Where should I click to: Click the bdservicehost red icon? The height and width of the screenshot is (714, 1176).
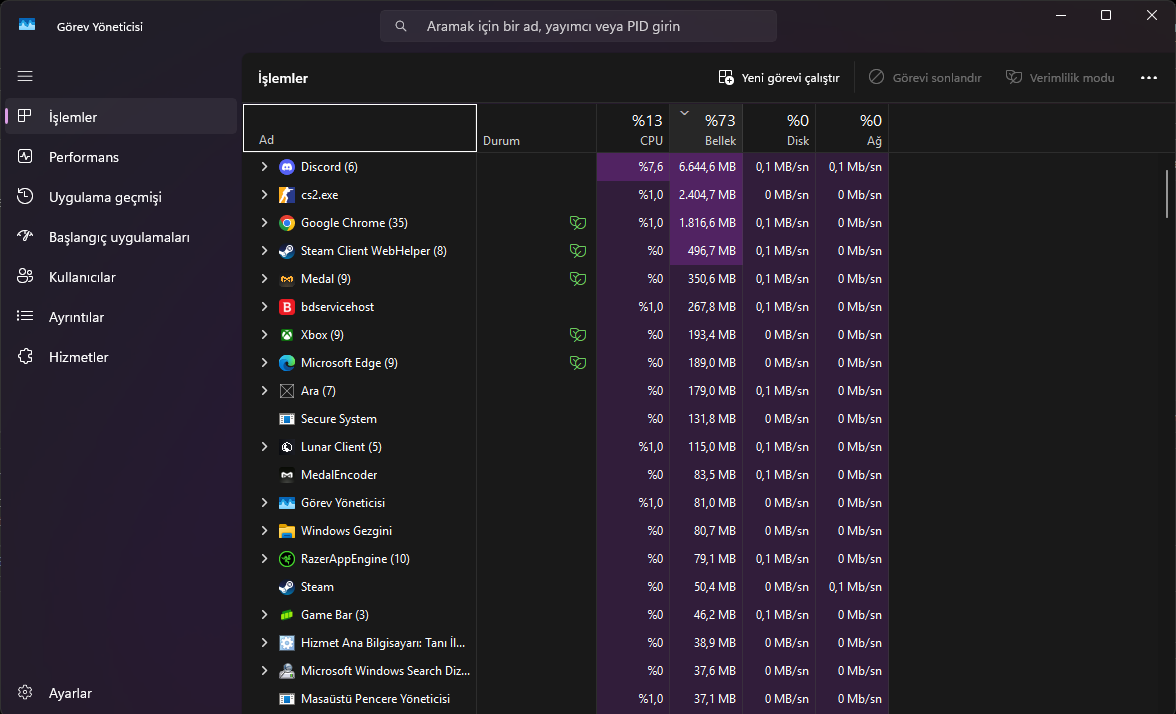tap(287, 307)
